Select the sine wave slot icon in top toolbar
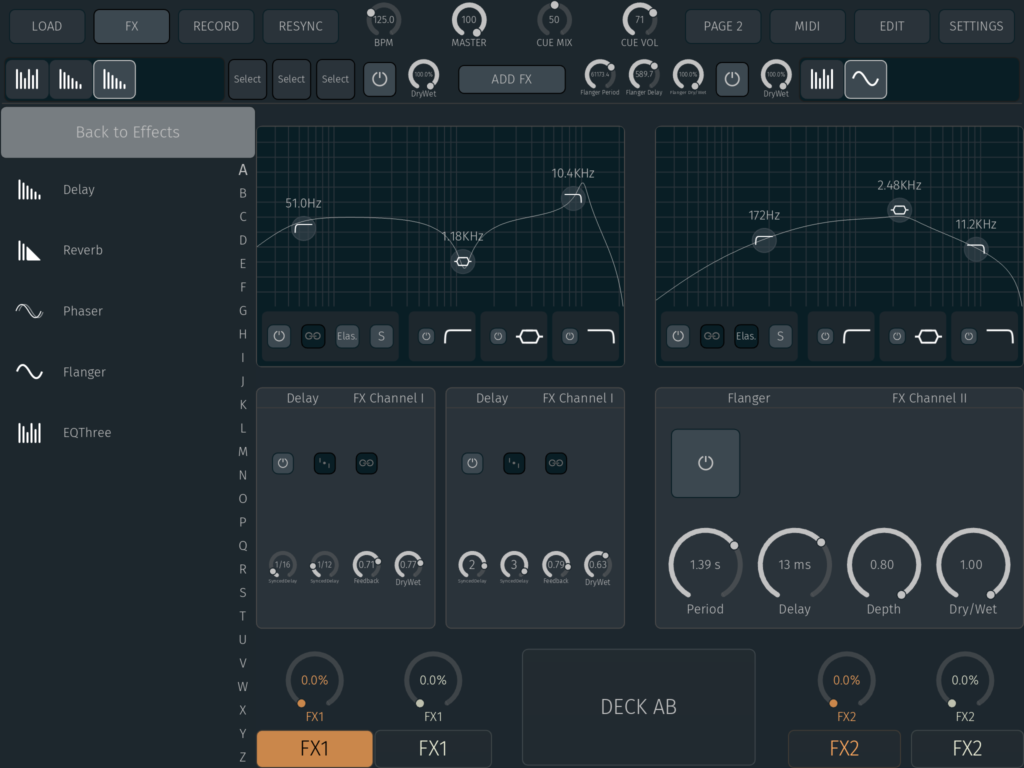 point(865,79)
